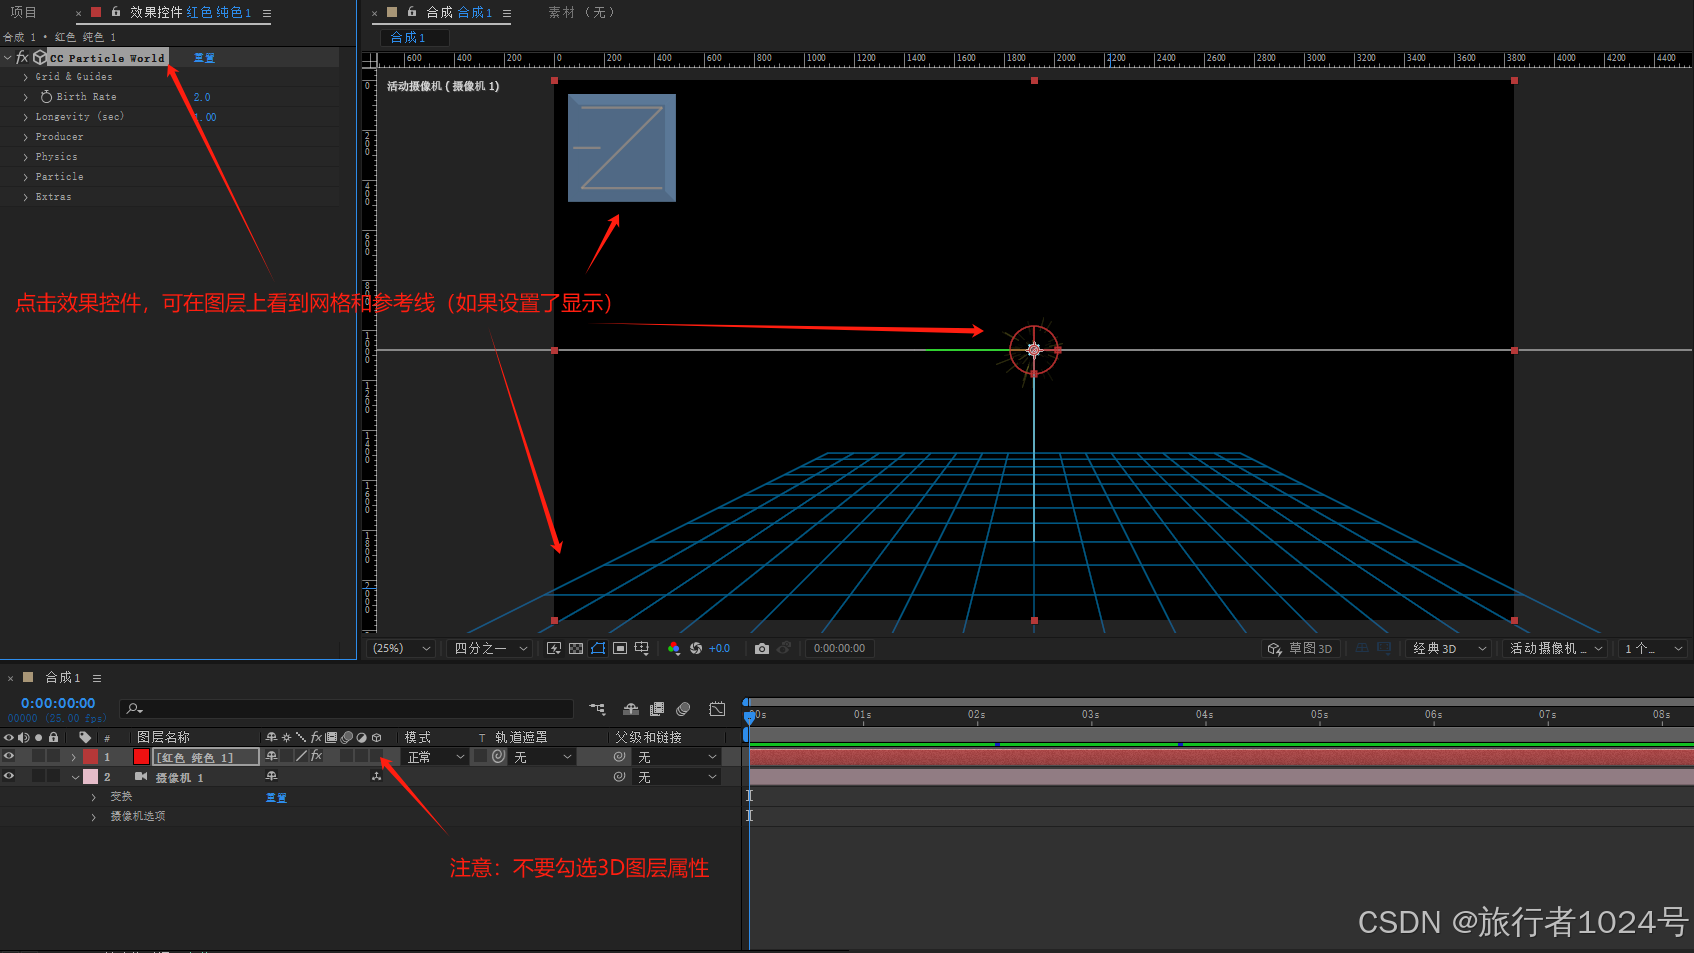This screenshot has width=1694, height=953.
Task: Expand Physics property group
Action: [26, 157]
